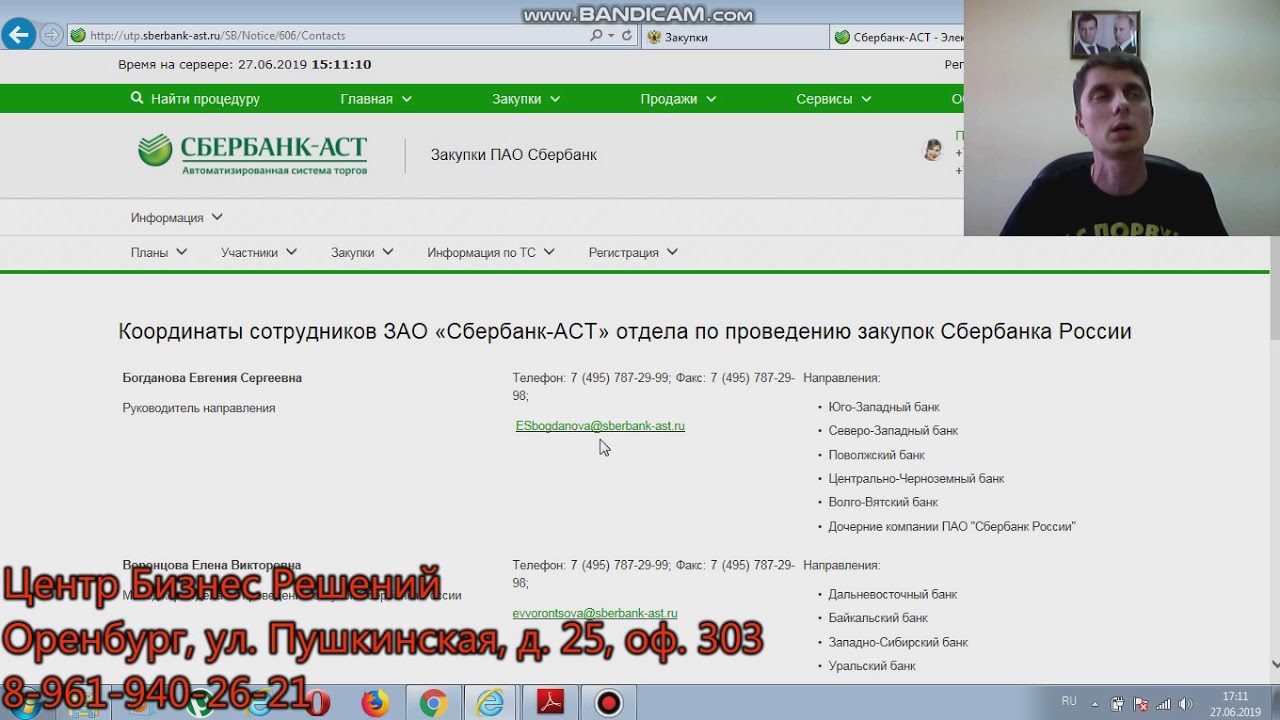Expand the Регистрация dropdown
This screenshot has width=1280, height=720.
tap(633, 252)
